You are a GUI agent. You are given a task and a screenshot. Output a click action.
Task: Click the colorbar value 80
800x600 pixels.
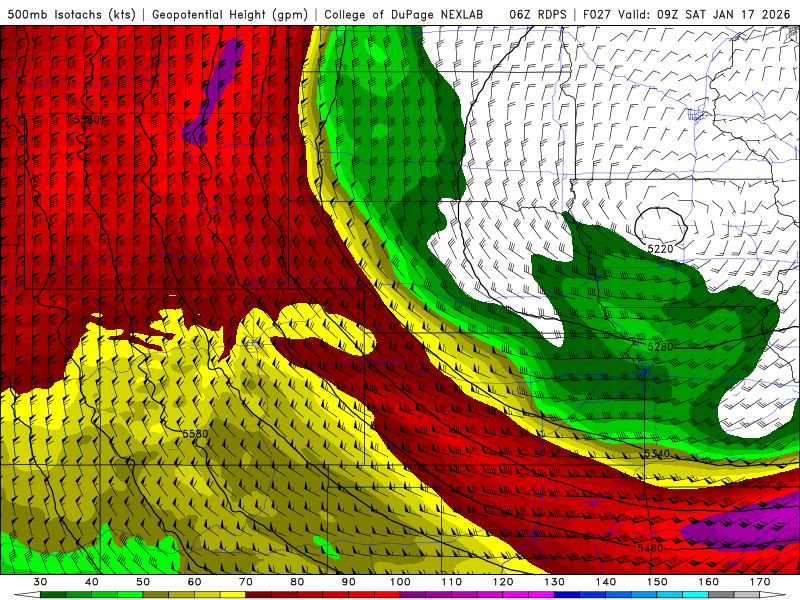tap(297, 582)
